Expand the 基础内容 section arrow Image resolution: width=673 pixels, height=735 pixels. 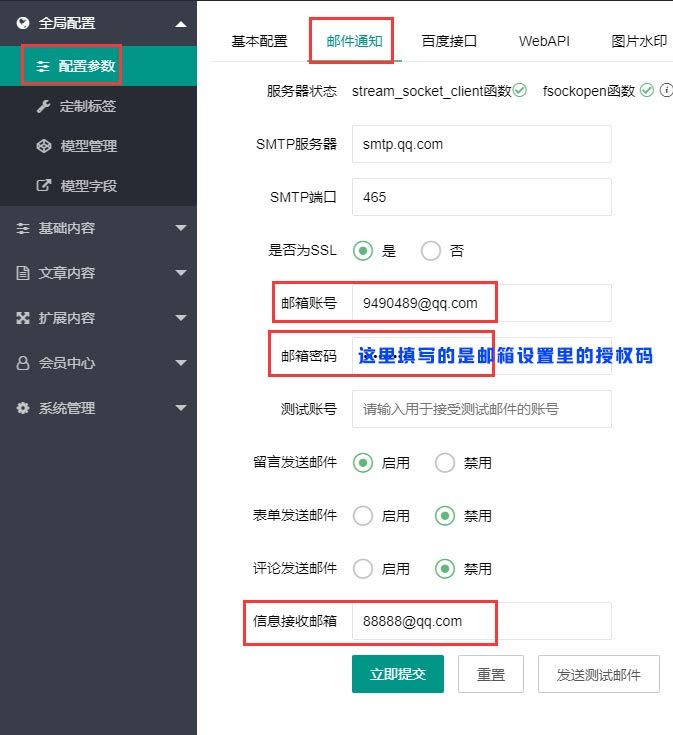pyautogui.click(x=180, y=228)
